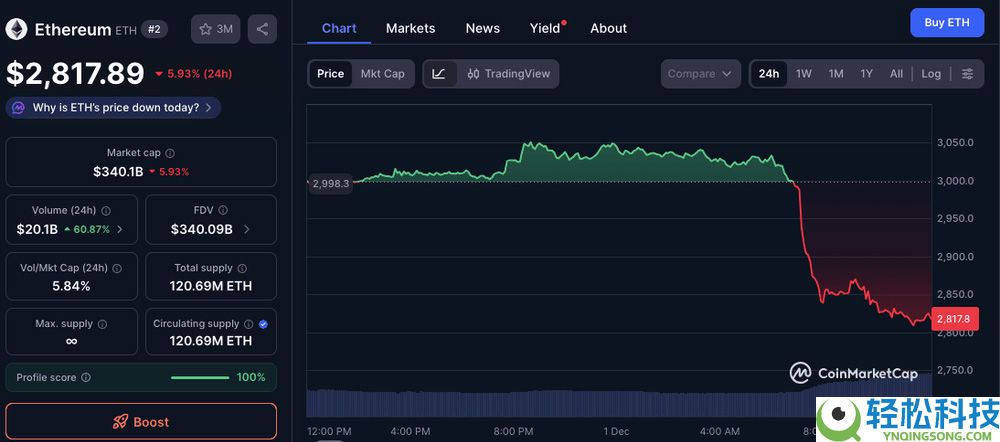The width and height of the screenshot is (1000, 442).
Task: Open the Compare dropdown
Action: click(700, 74)
